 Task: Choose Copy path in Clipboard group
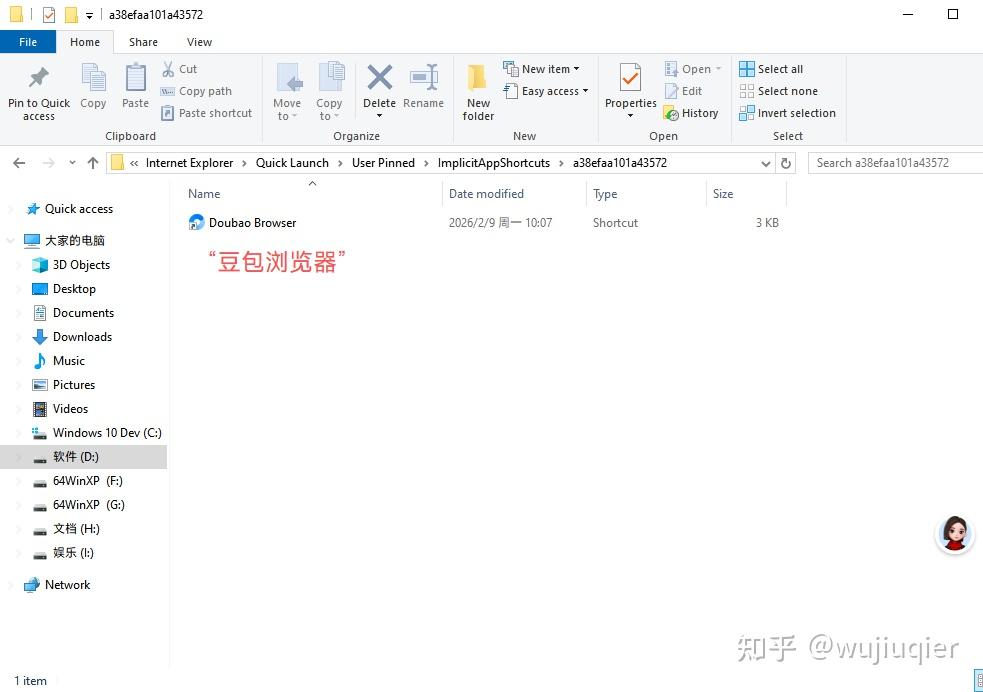coord(196,91)
